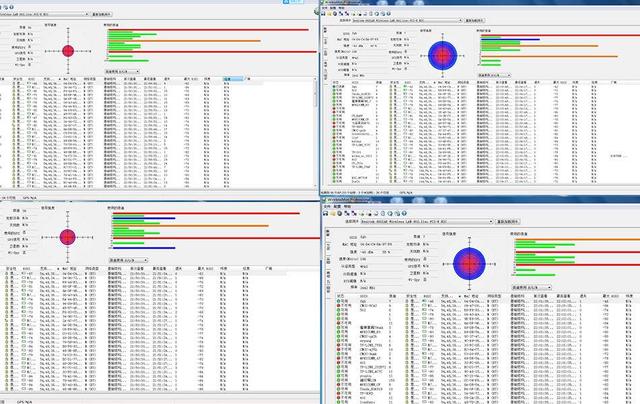Click the MAC address value in top-right summary panel
The width and height of the screenshot is (640, 404).
365,39
